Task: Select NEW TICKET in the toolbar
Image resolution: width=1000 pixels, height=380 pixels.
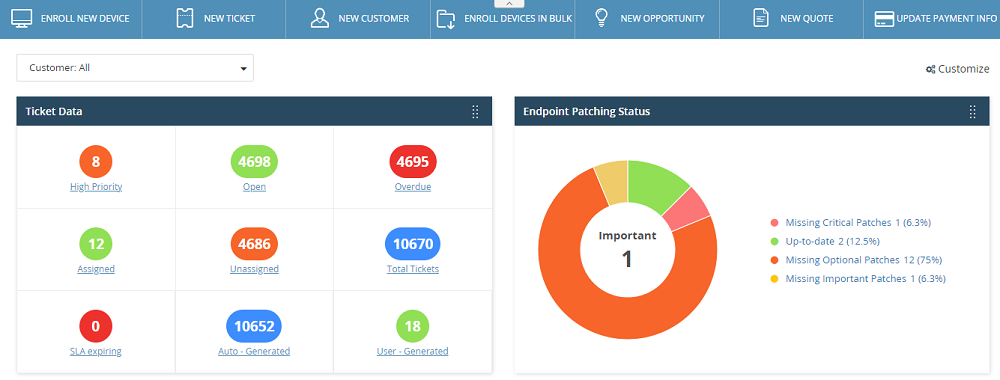Action: click(x=230, y=18)
